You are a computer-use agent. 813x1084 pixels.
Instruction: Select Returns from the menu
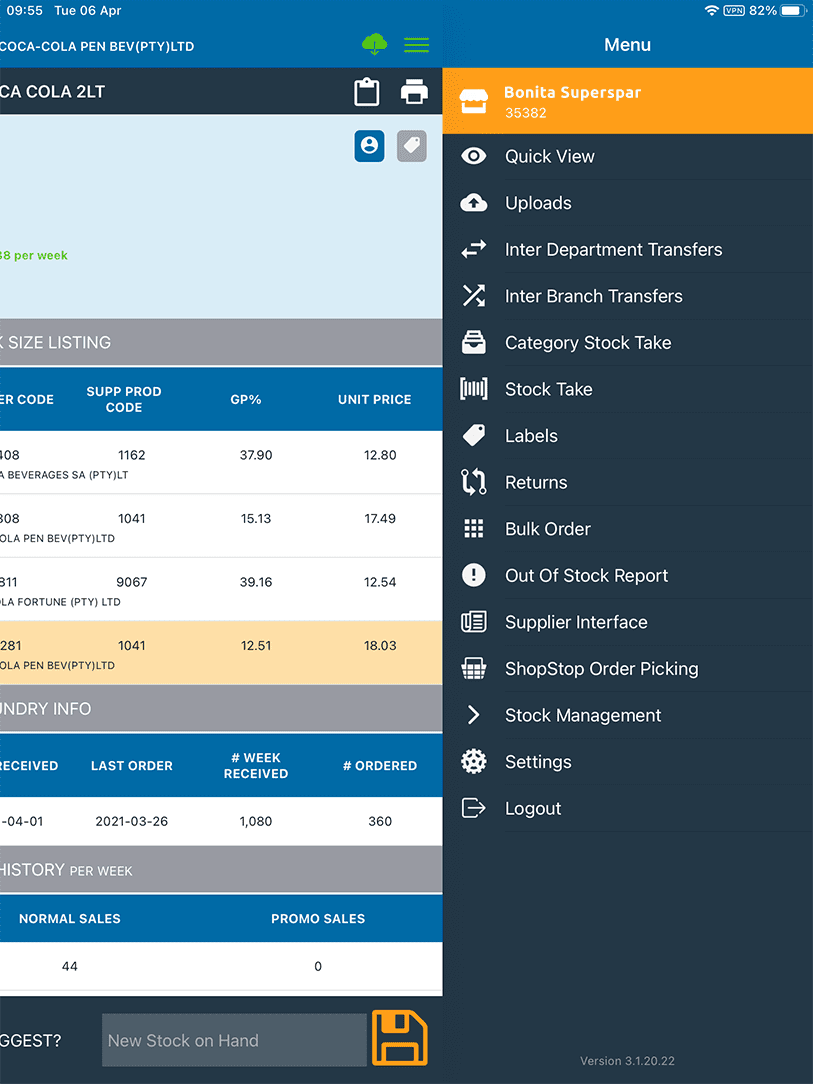[x=627, y=482]
